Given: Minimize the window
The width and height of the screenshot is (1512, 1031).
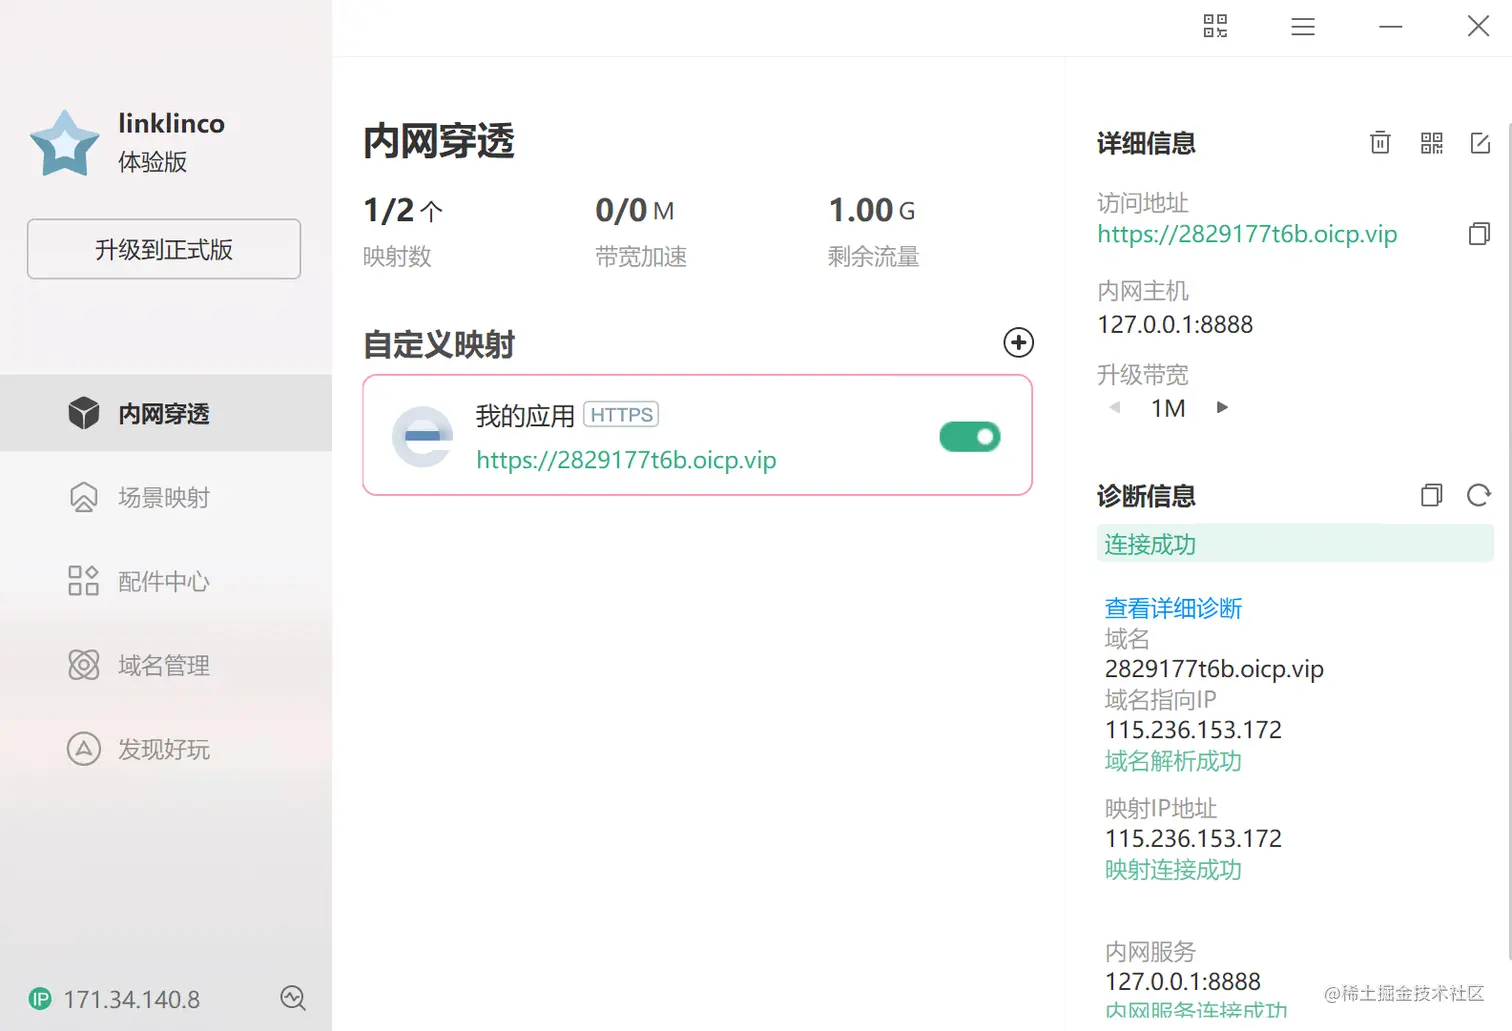Looking at the screenshot, I should 1391,27.
